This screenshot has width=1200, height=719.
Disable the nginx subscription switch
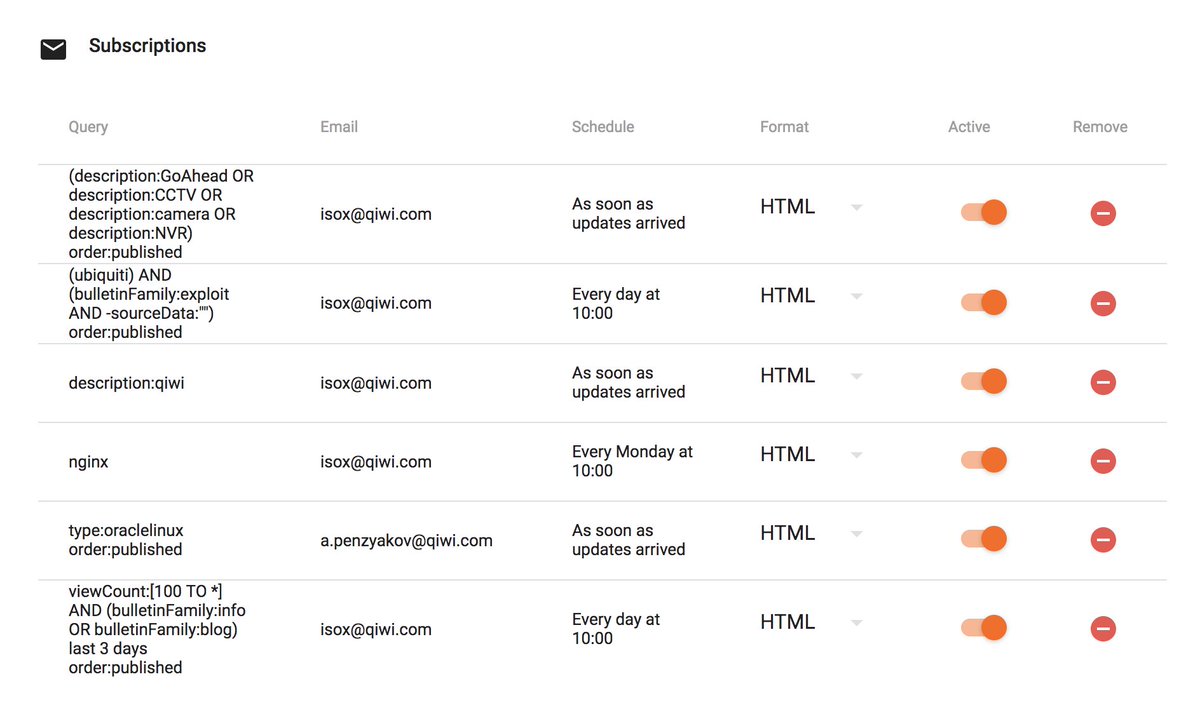point(984,460)
